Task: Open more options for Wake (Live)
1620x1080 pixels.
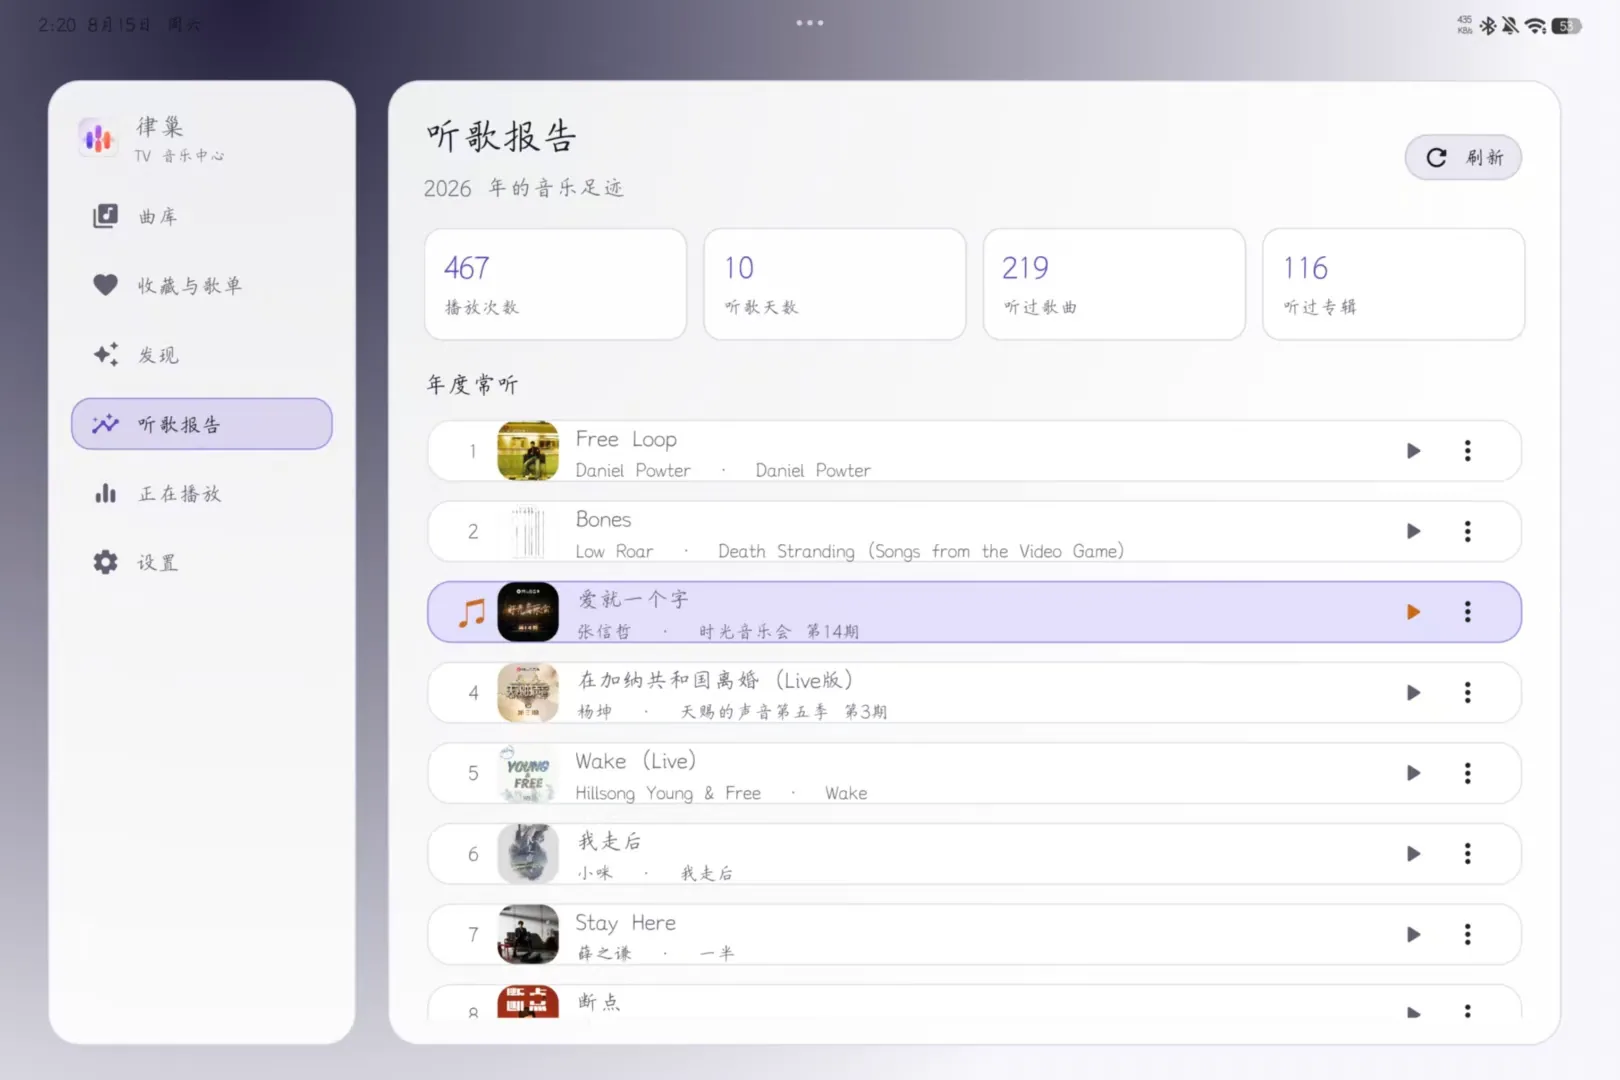Action: (1467, 773)
